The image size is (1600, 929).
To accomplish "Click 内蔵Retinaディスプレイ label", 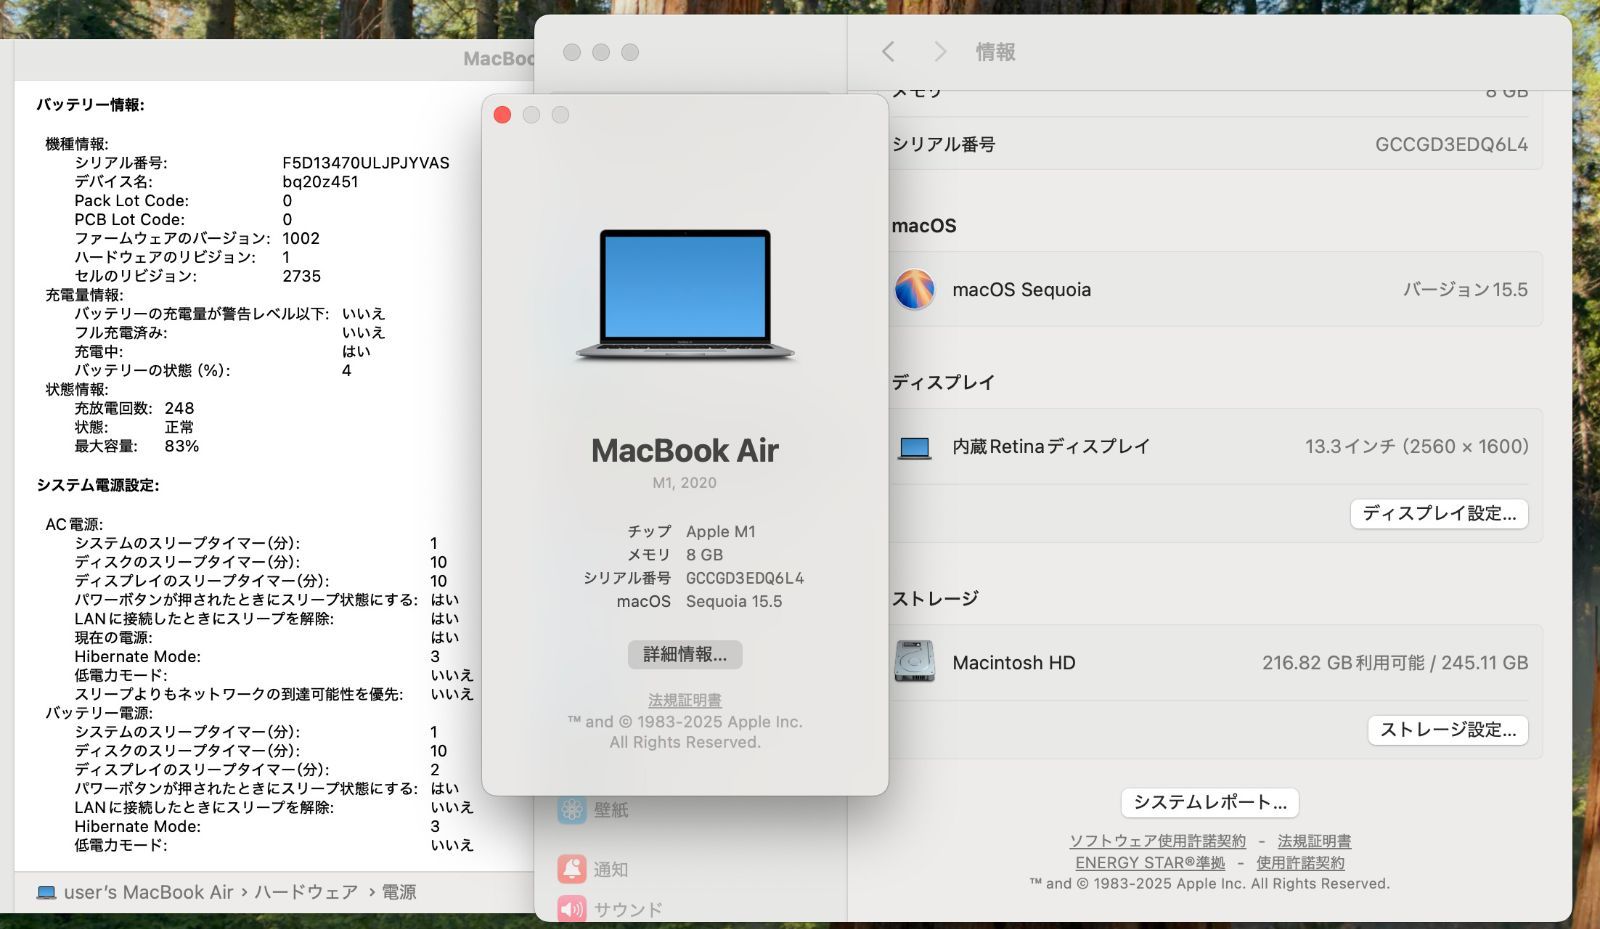I will pyautogui.click(x=1051, y=447).
